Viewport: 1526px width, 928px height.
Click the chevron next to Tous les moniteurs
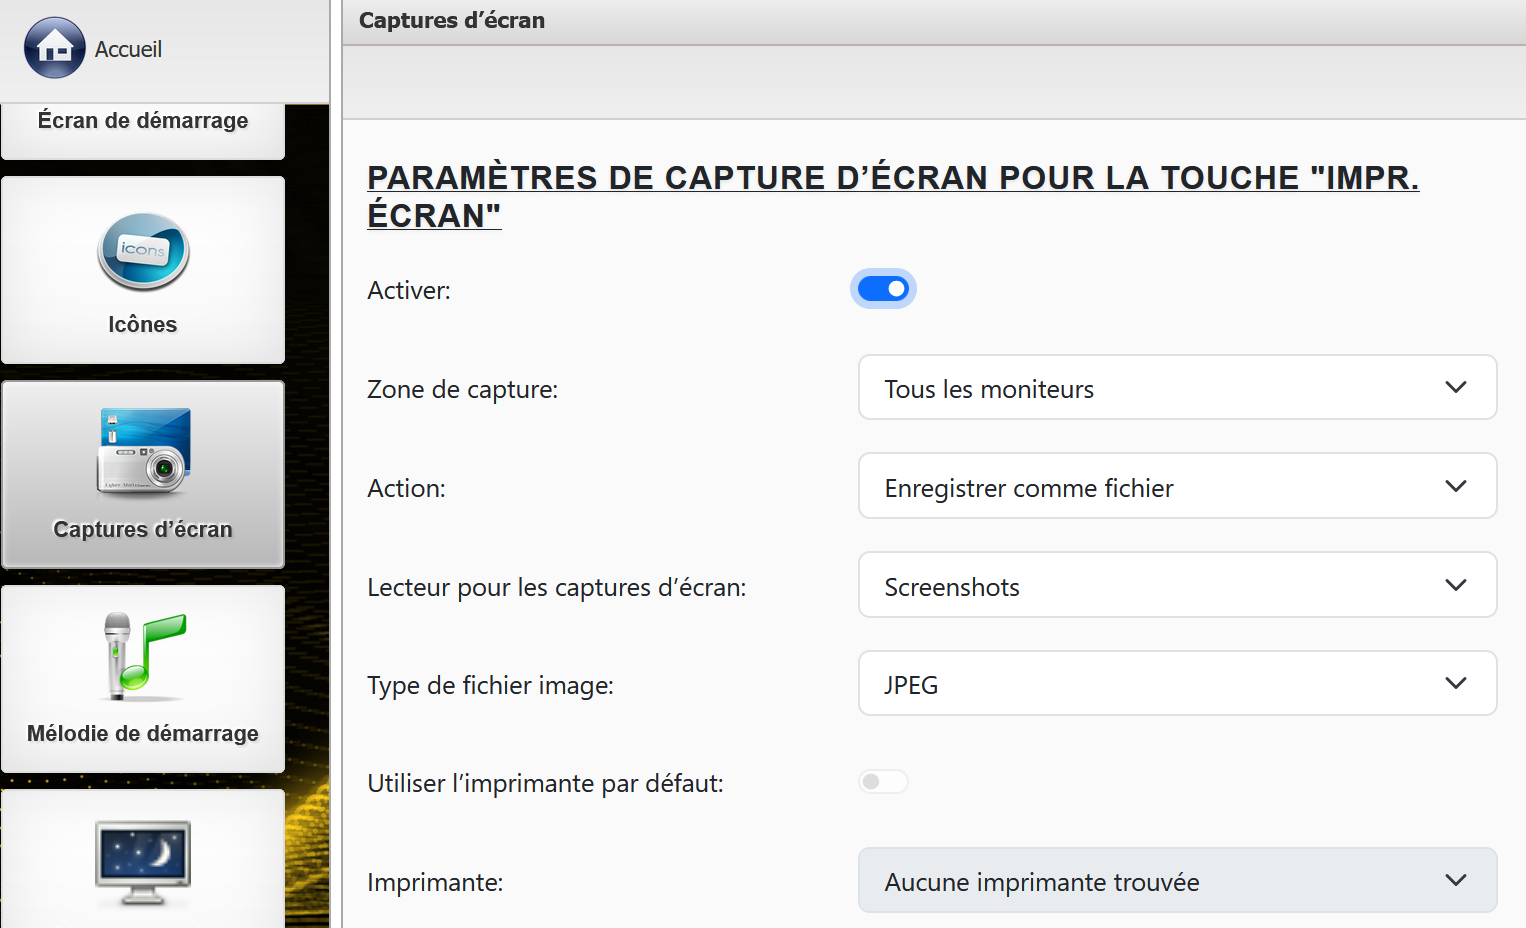1455,388
